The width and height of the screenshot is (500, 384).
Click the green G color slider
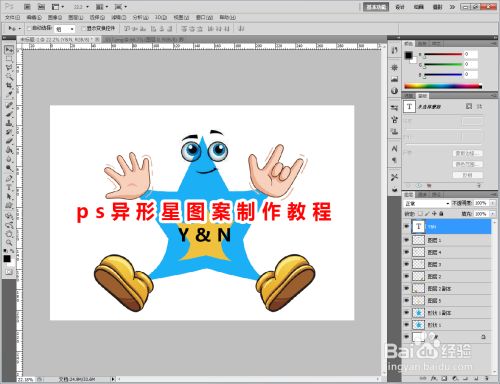click(443, 64)
